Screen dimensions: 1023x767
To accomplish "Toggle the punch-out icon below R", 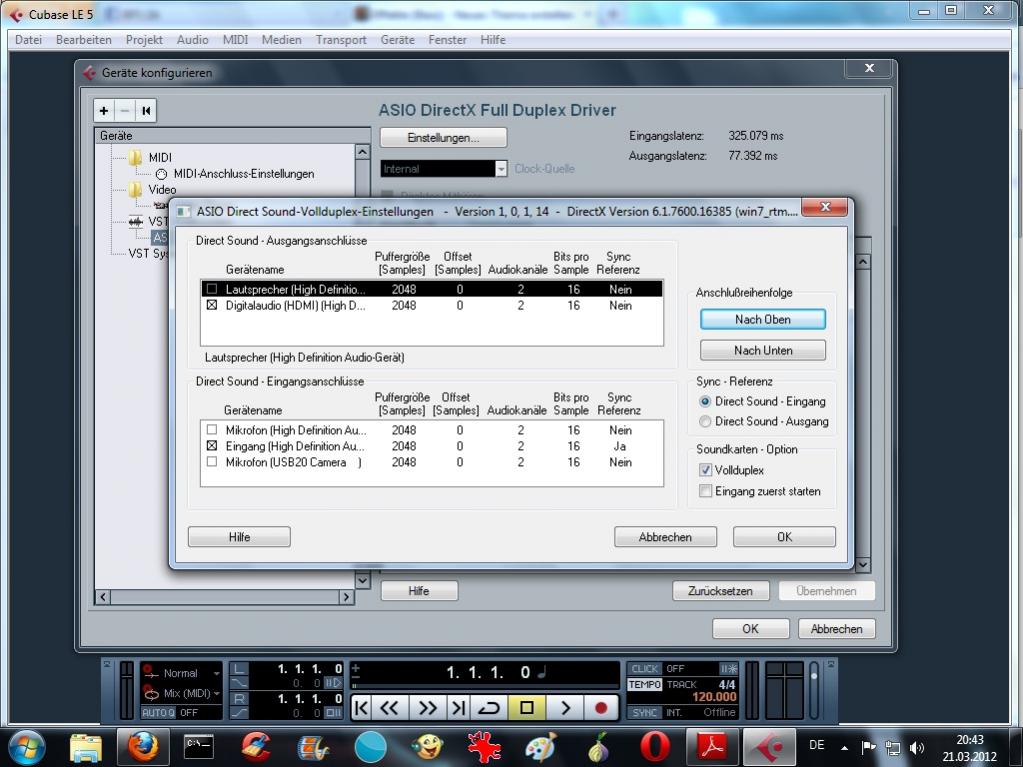I will click(239, 713).
